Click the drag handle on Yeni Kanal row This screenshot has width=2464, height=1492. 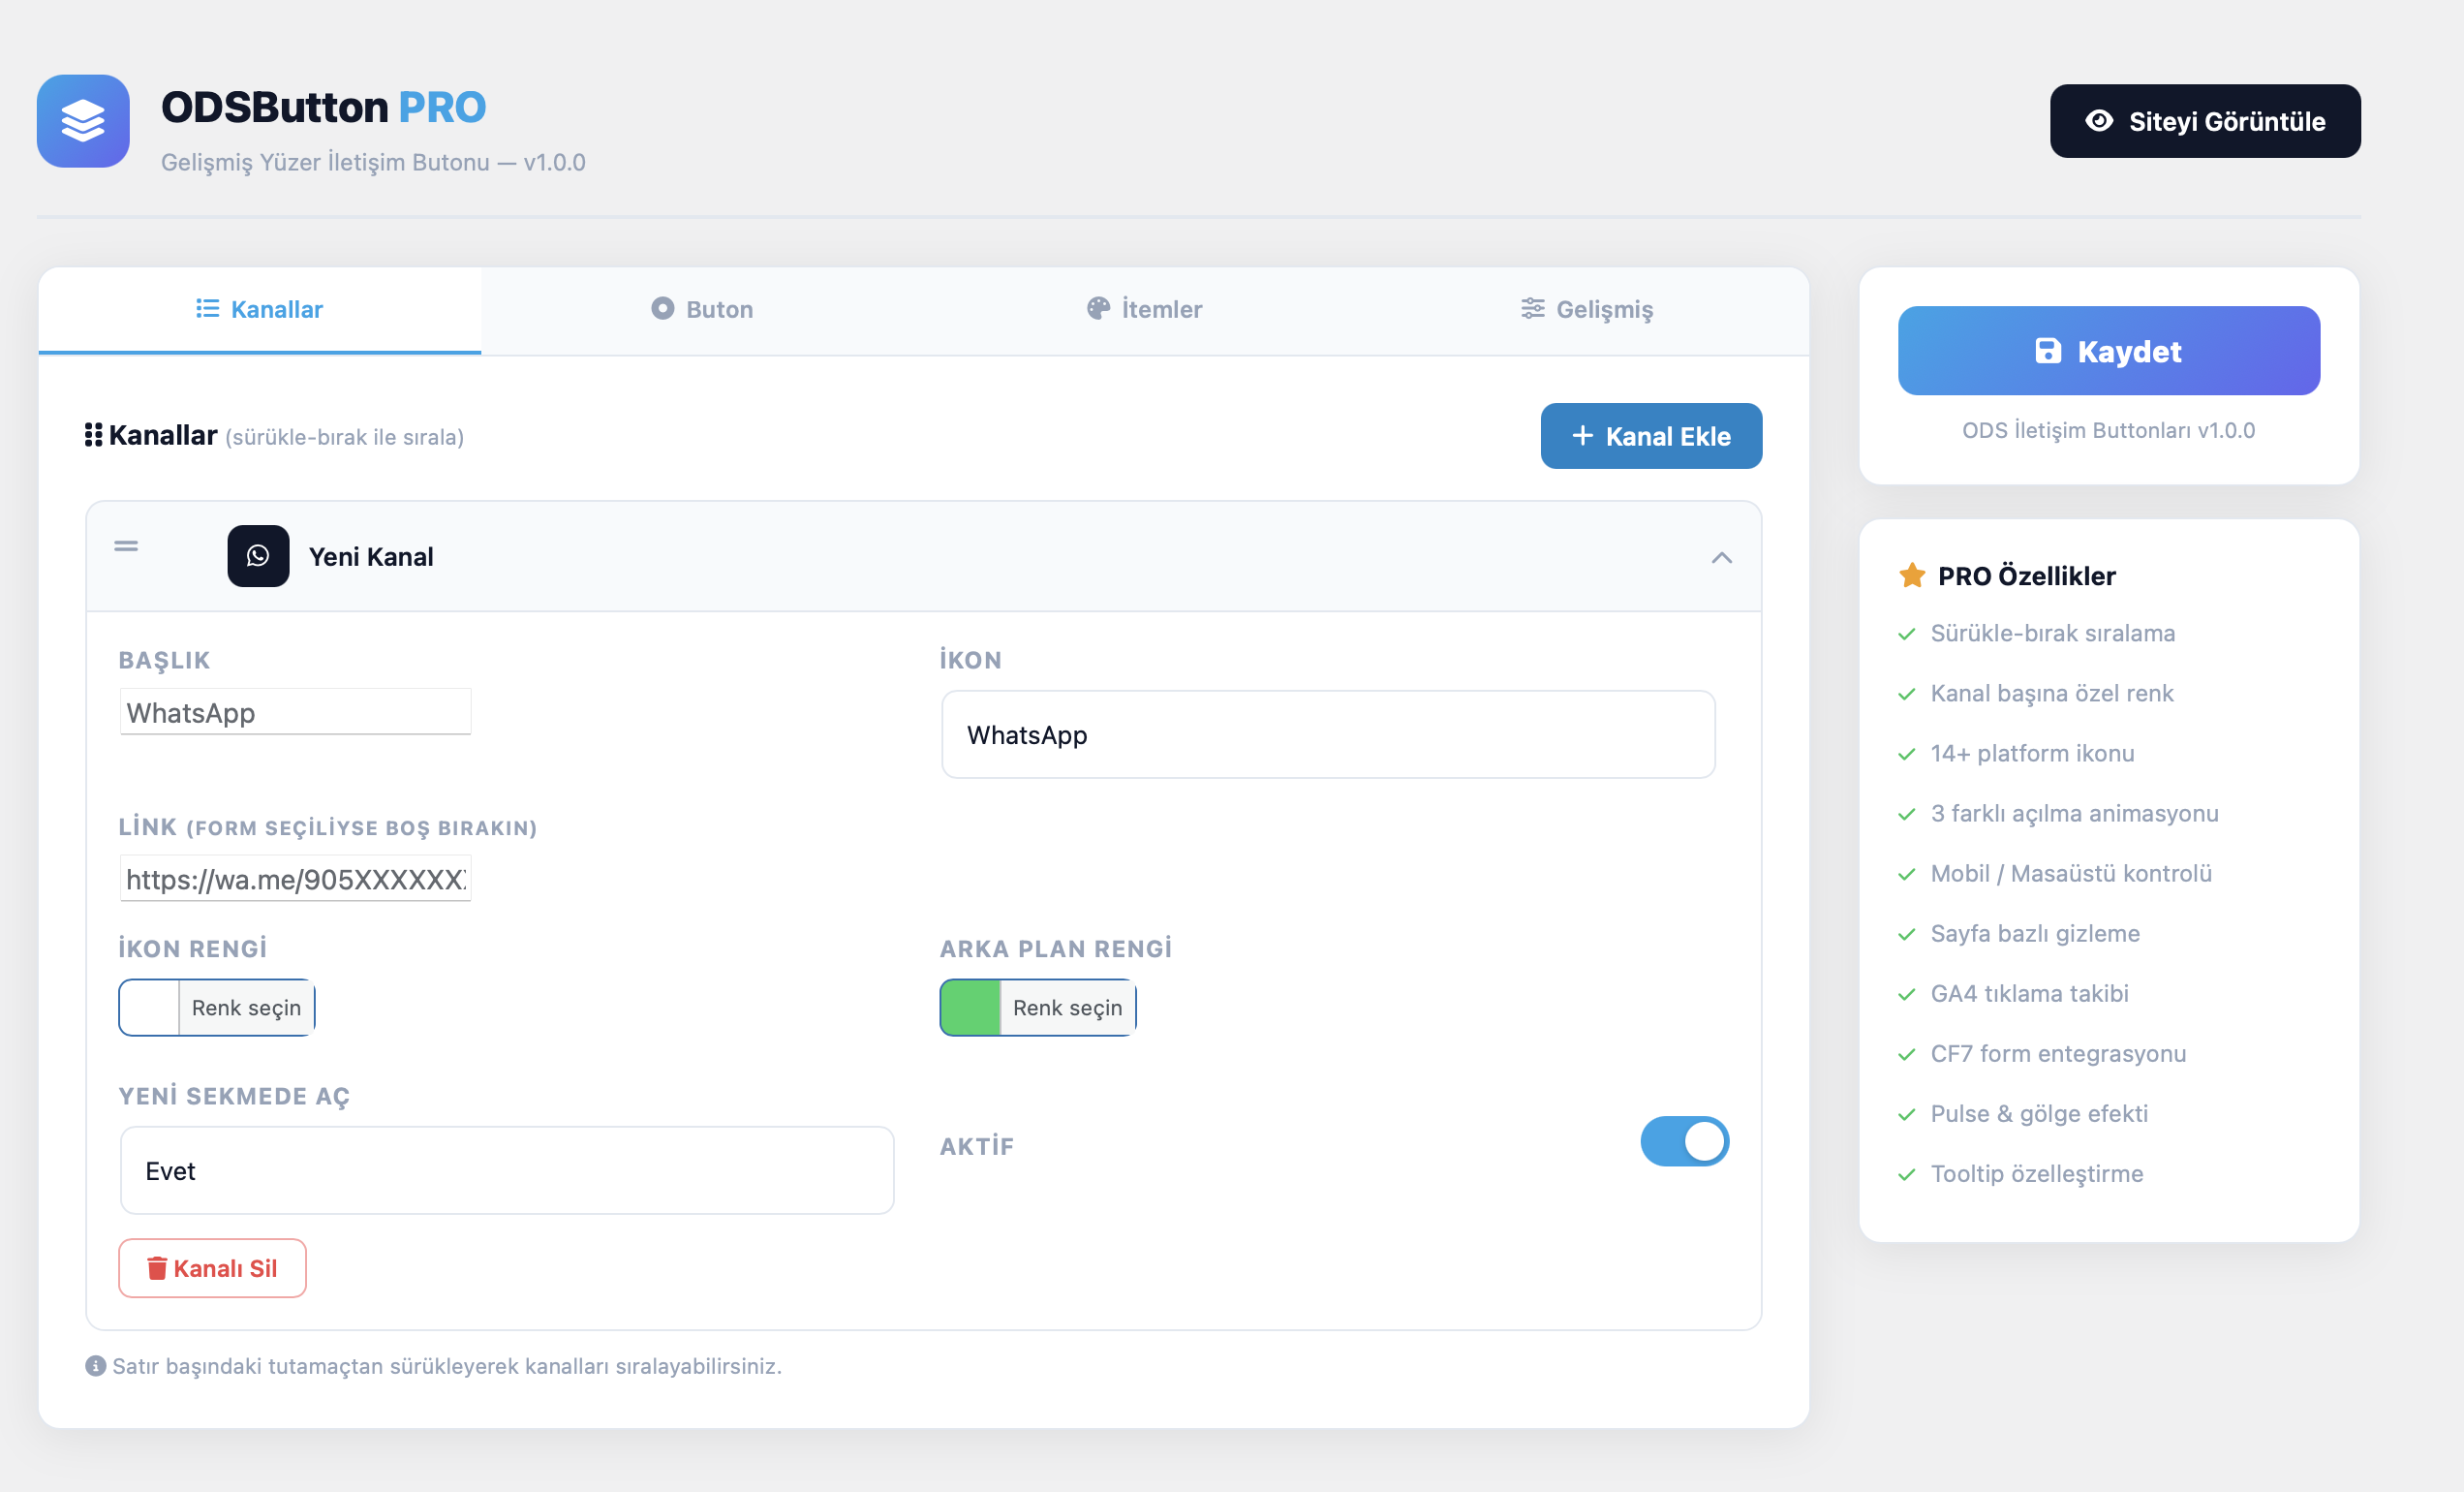pyautogui.click(x=126, y=546)
